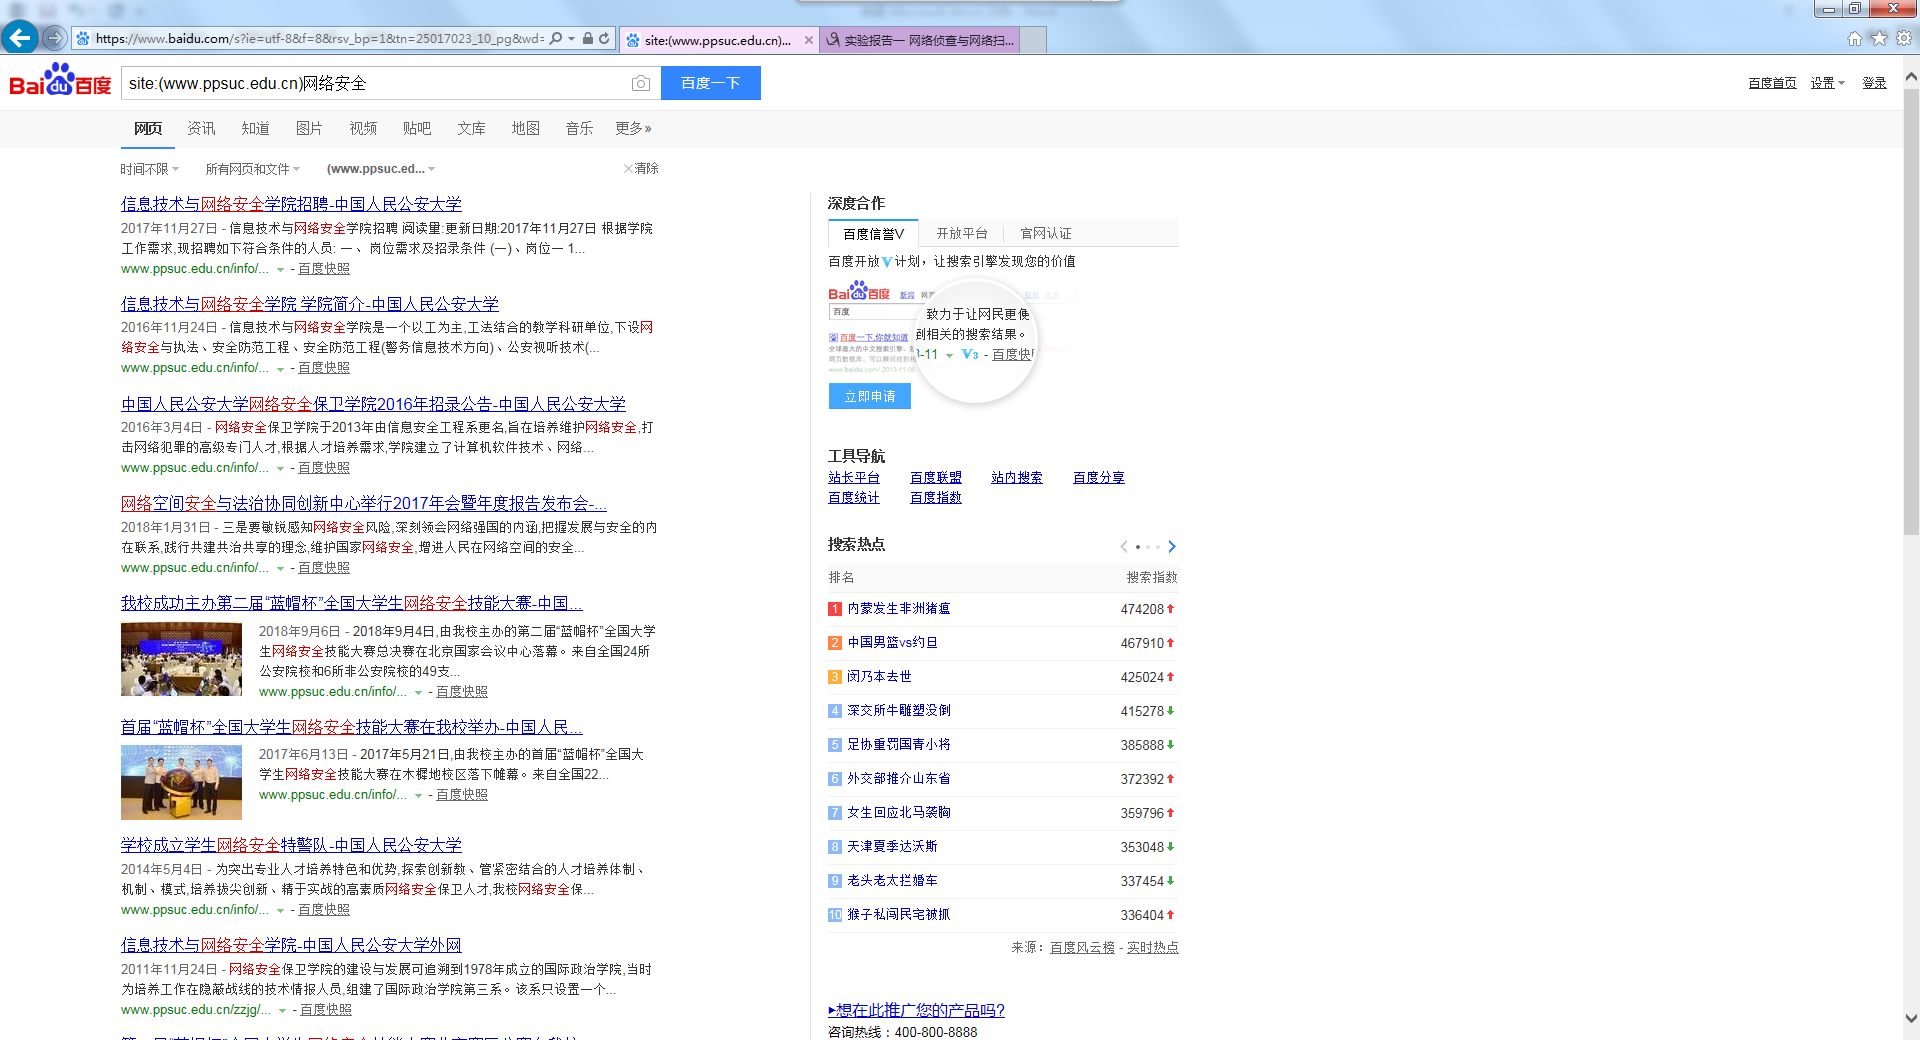The image size is (1920, 1040).
Task: Click the camera image-search icon in the search box
Action: tap(641, 83)
